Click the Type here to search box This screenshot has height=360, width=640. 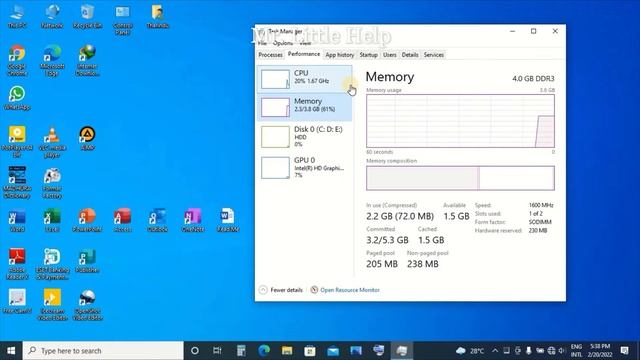pyautogui.click(x=103, y=351)
